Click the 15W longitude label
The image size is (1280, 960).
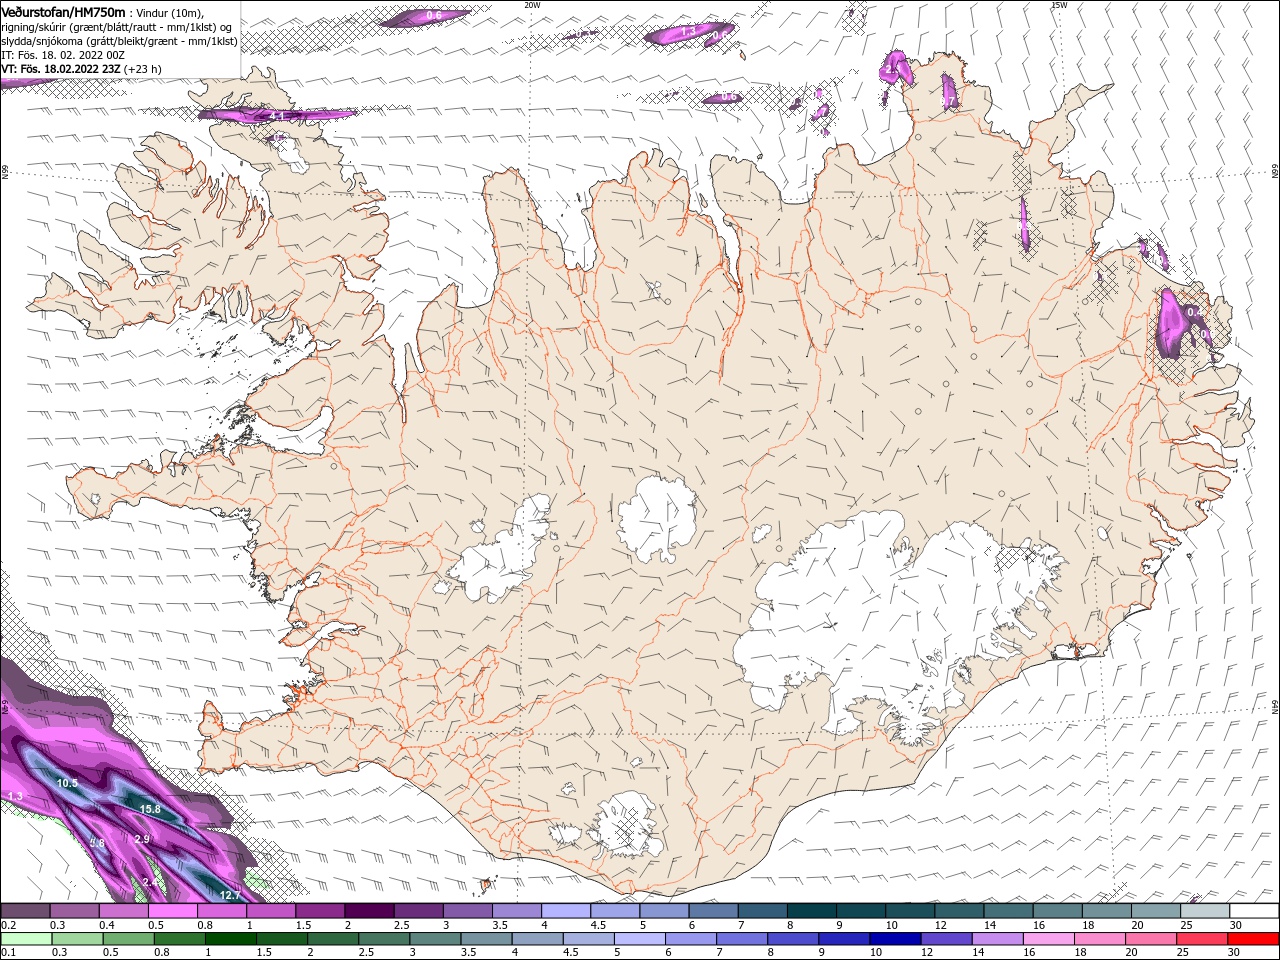(1059, 5)
